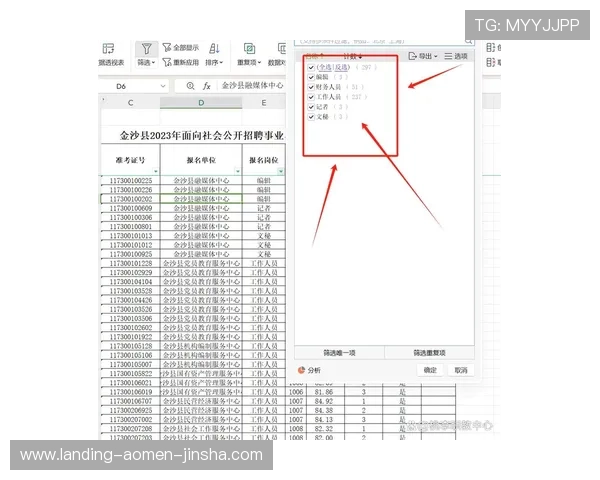Click the funnel Filter icon

pyautogui.click(x=147, y=49)
